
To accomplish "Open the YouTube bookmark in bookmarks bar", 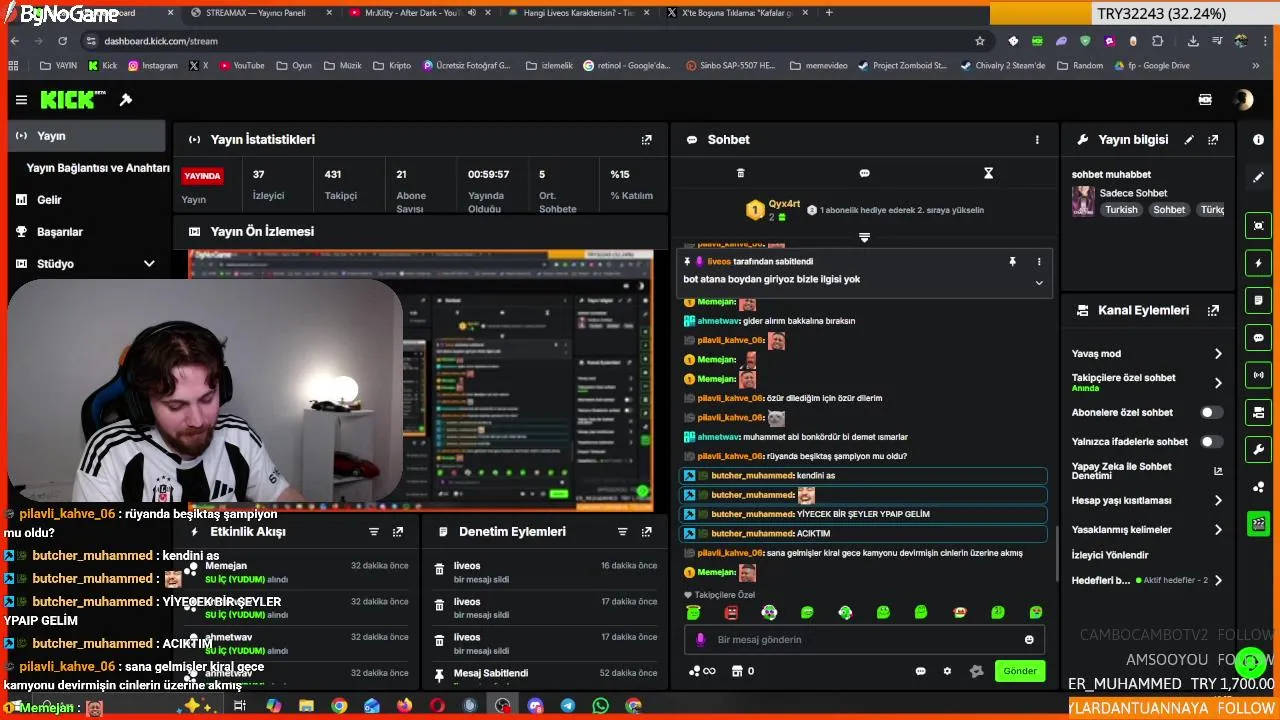I will tap(242, 66).
